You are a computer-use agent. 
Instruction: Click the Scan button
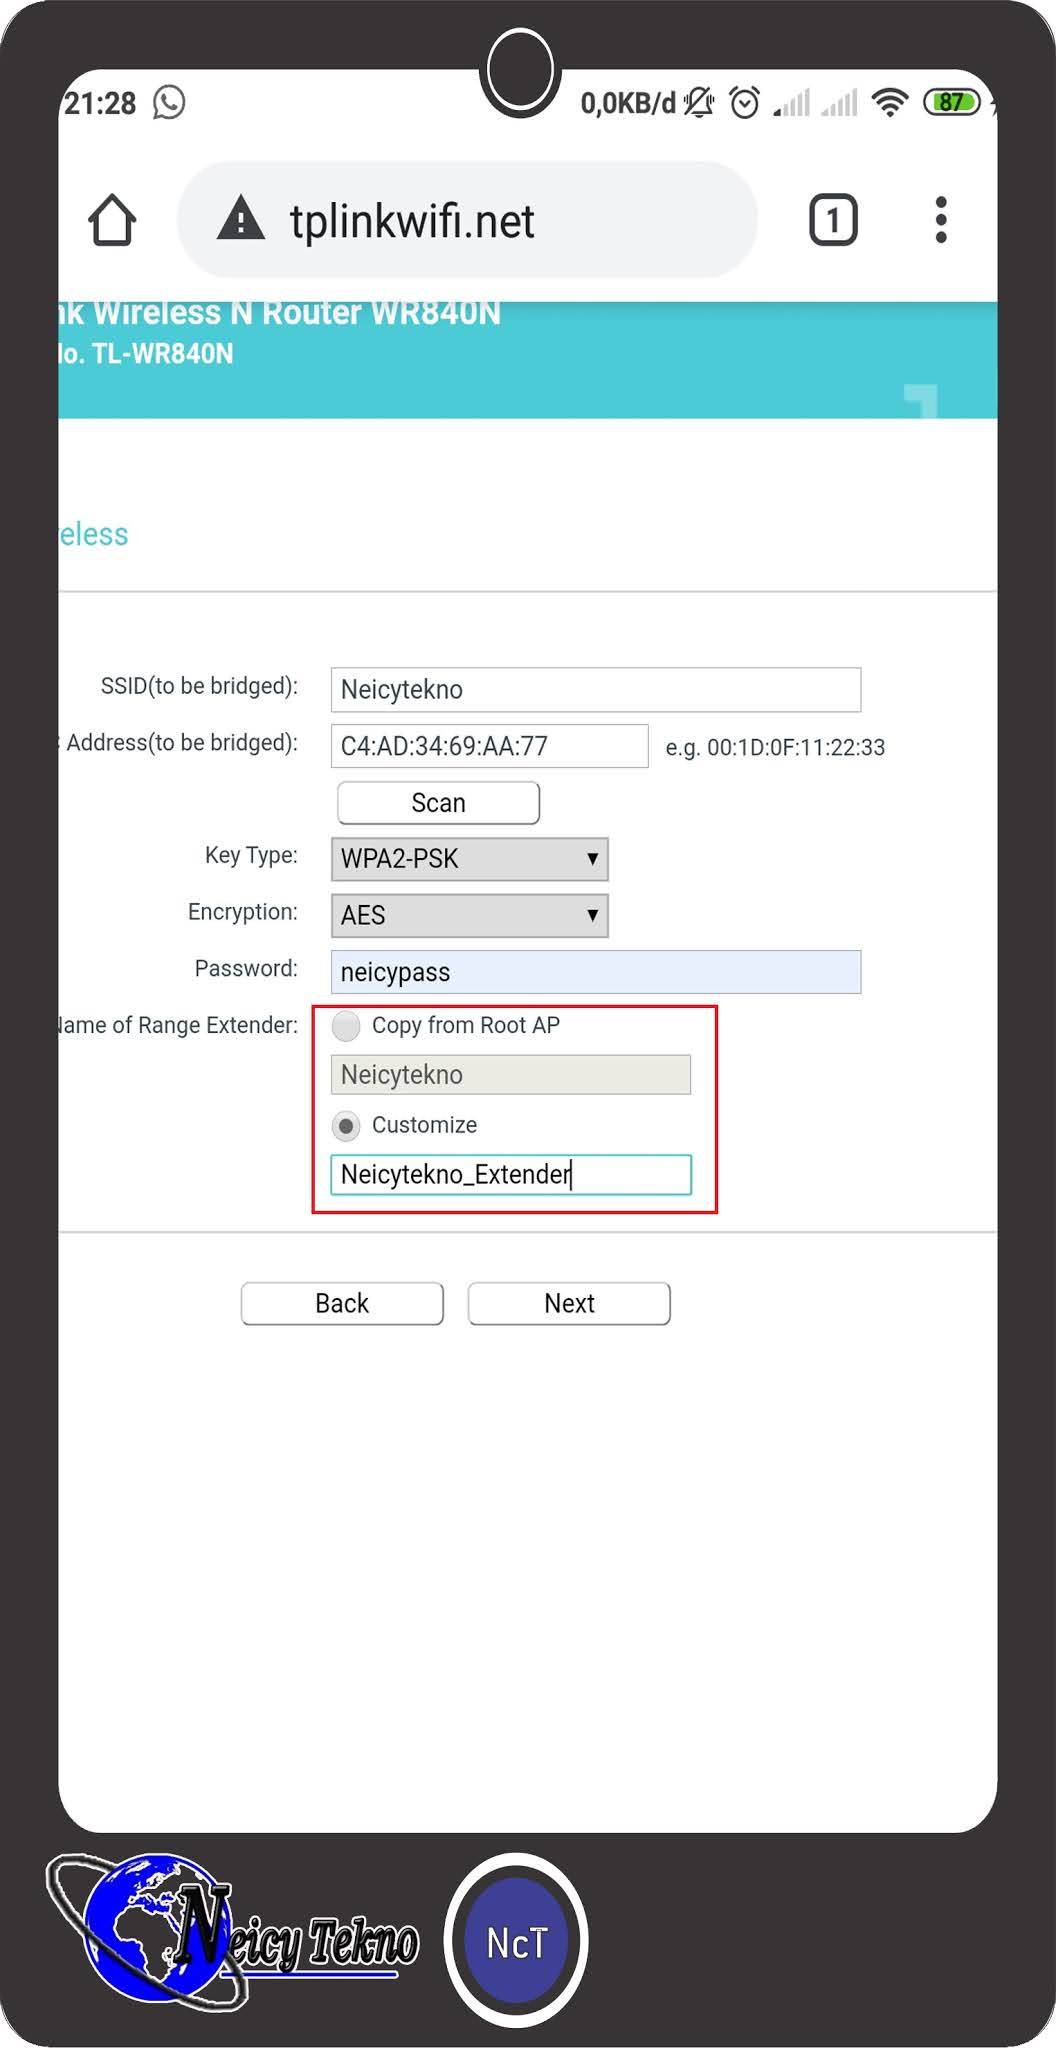pyautogui.click(x=439, y=803)
